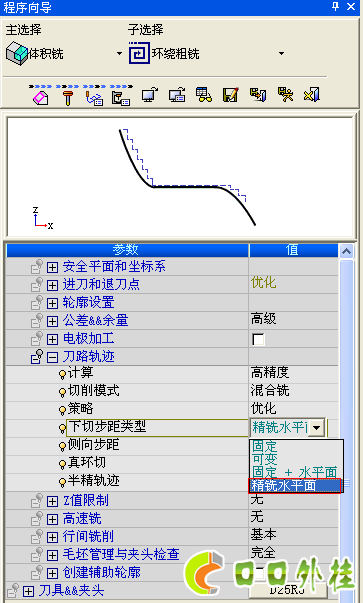Screen dimensions: 363x603
Task: Click the 值 column header
Action: click(293, 250)
